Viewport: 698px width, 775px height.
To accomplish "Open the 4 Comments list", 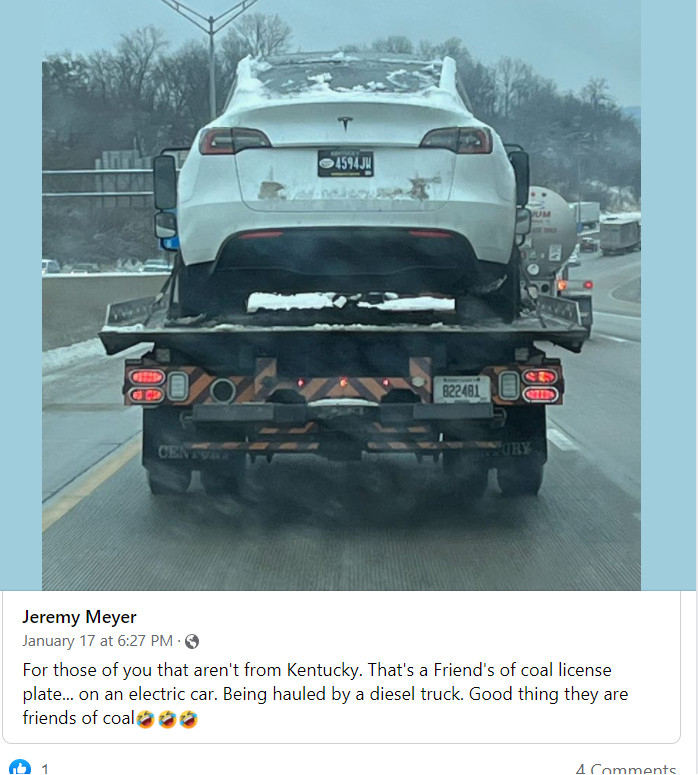I will coord(626,769).
